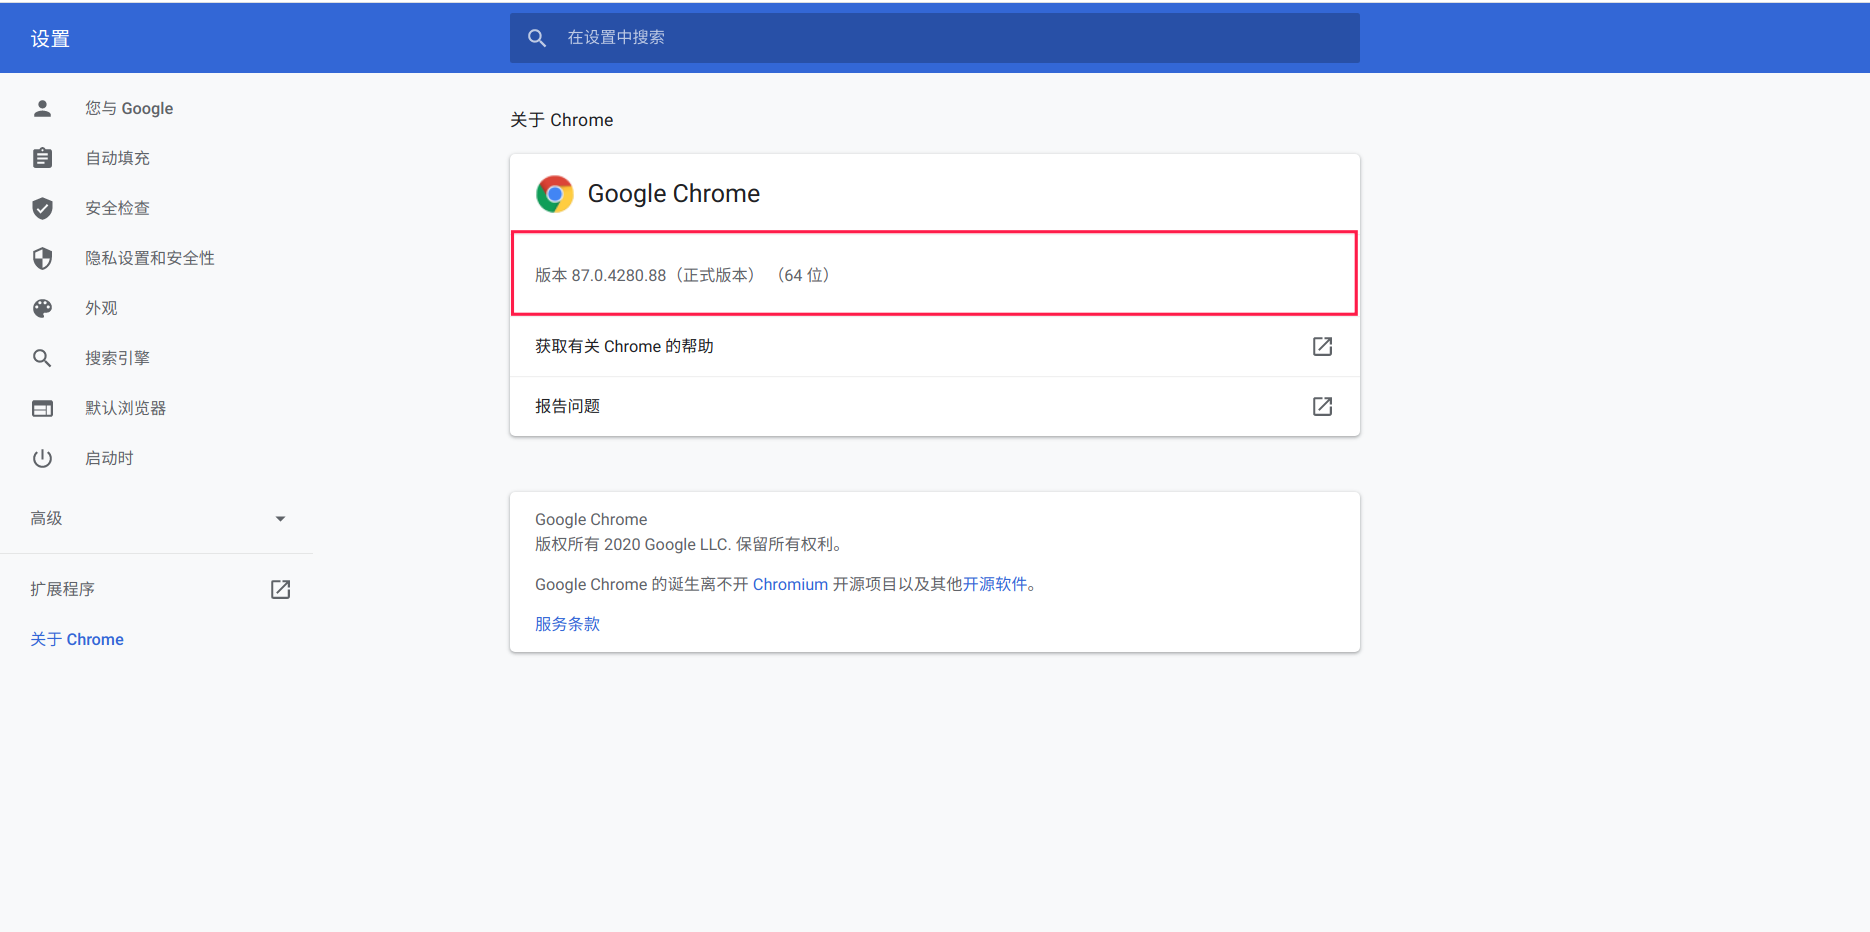Image resolution: width=1870 pixels, height=932 pixels.
Task: Click the Chromium hyperlink
Action: click(790, 584)
